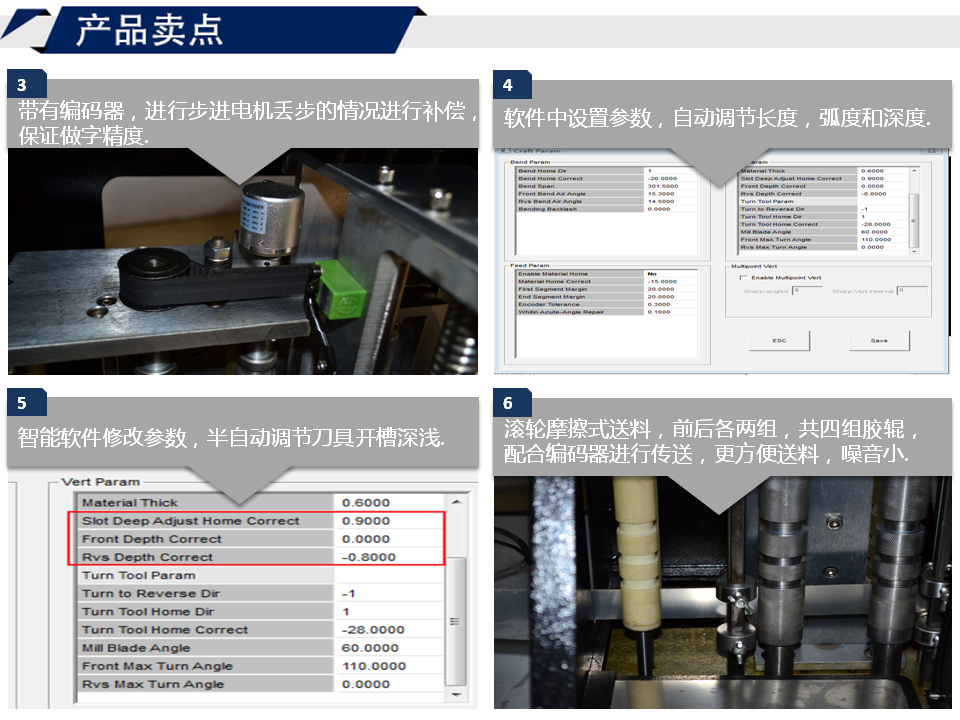Click the number 6 badge icon

point(508,403)
